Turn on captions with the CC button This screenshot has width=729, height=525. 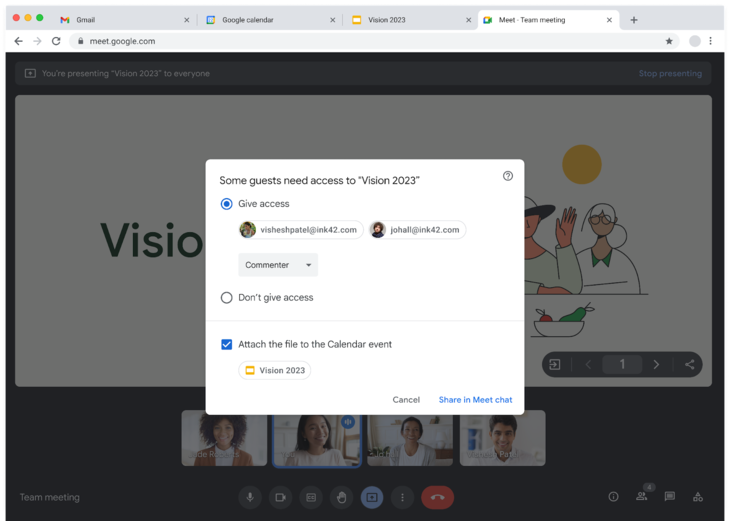tap(311, 497)
